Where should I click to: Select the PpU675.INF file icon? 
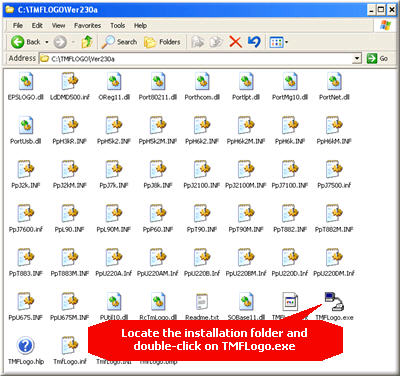(26, 301)
